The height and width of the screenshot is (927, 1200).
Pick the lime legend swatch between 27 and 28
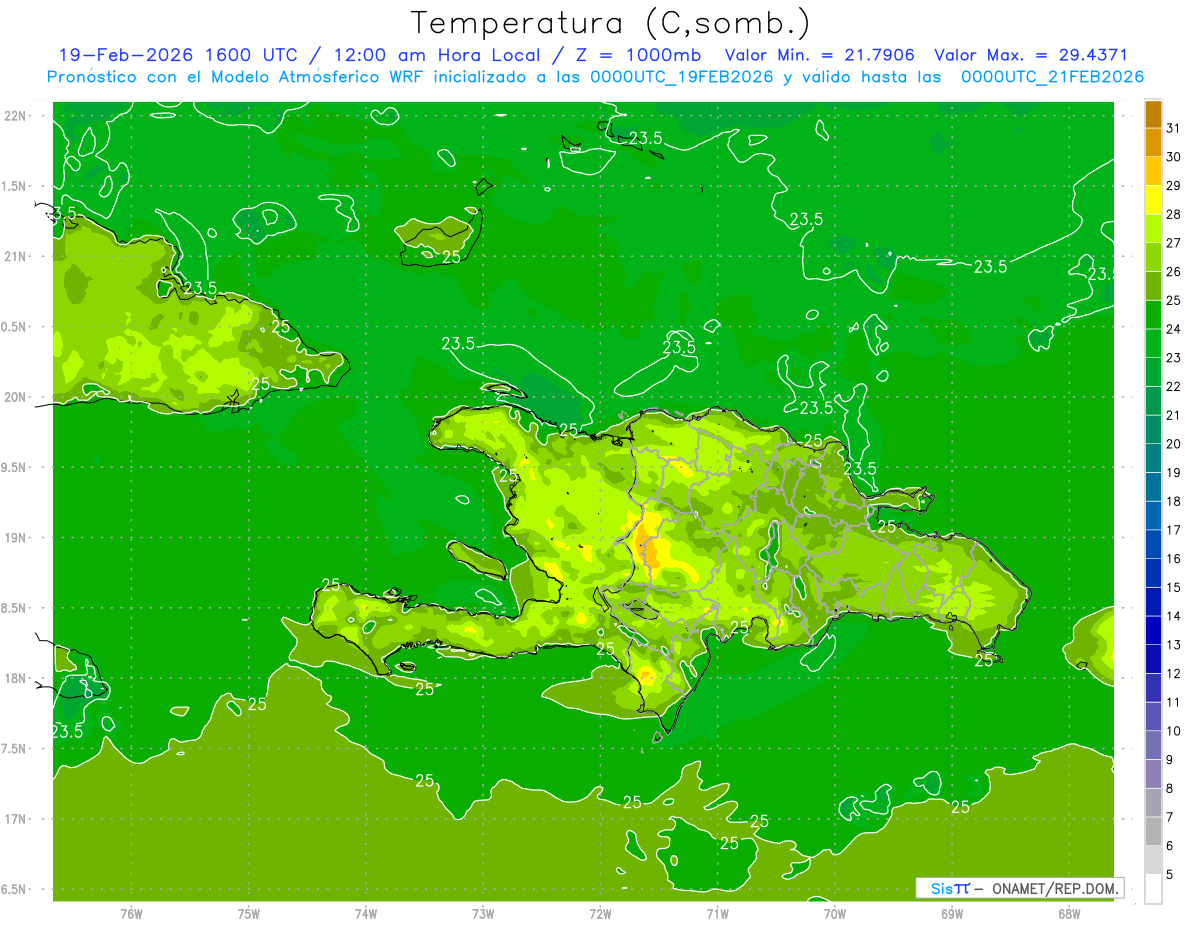pos(1153,228)
